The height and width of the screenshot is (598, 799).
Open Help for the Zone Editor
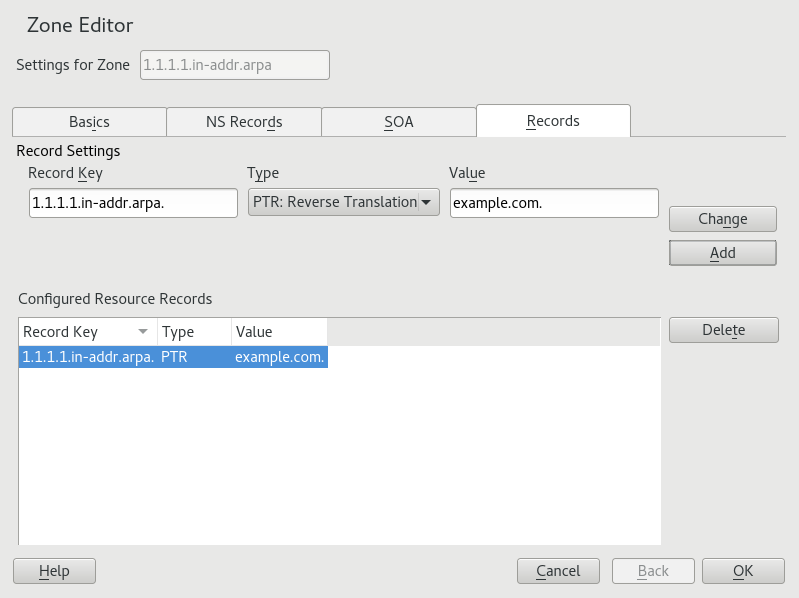point(54,571)
